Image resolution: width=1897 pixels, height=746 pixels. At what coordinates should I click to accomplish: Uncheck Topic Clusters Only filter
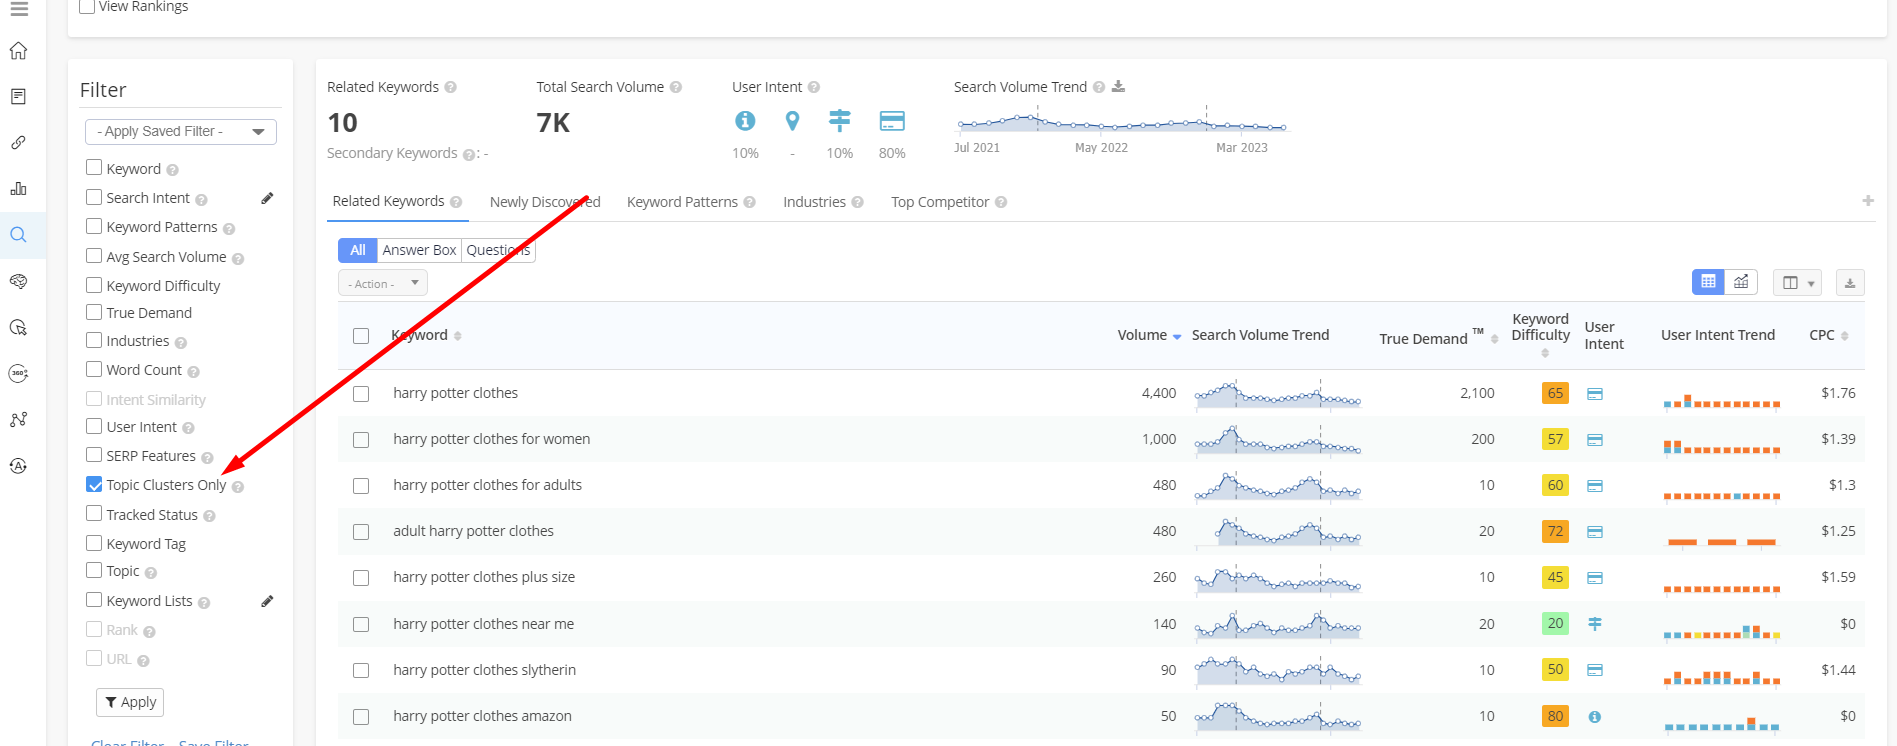point(94,484)
